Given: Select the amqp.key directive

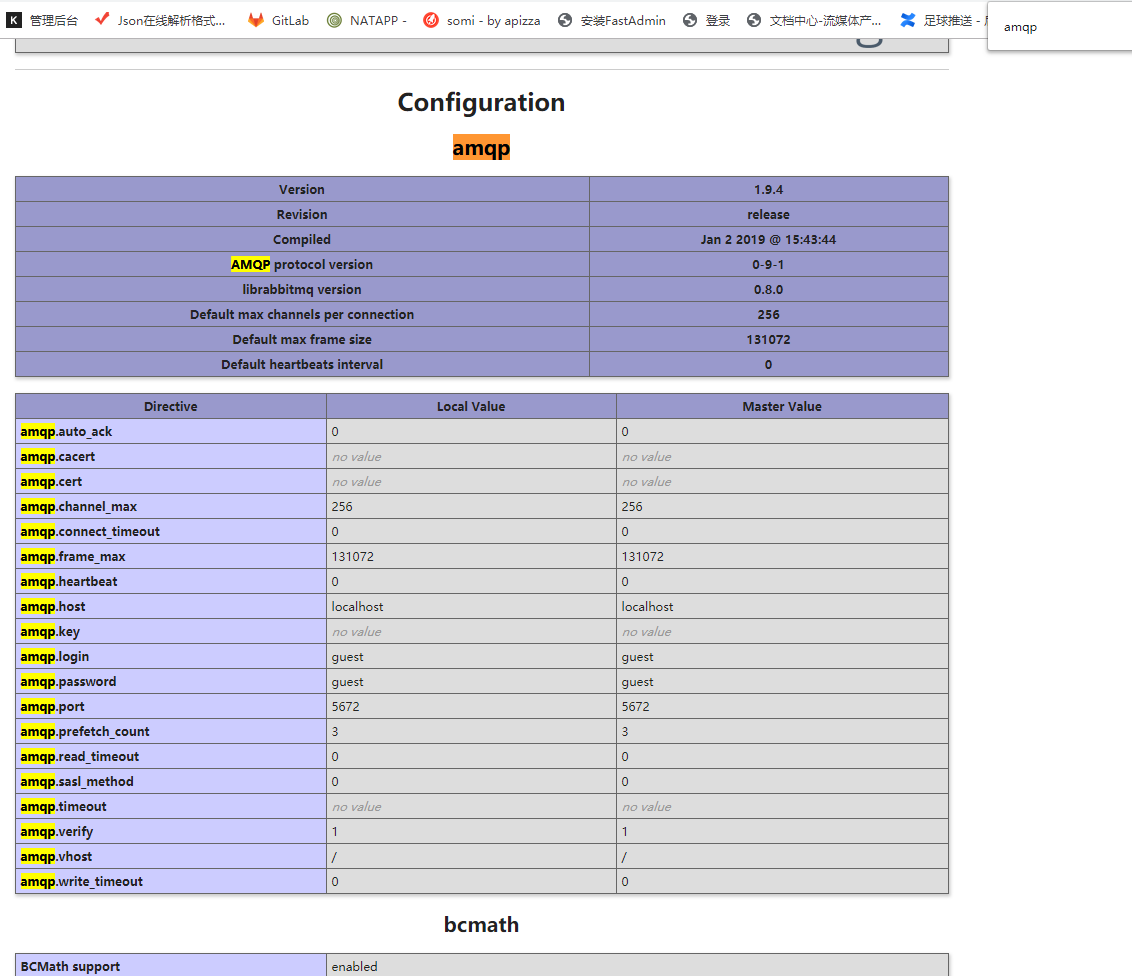Looking at the screenshot, I should pos(50,632).
